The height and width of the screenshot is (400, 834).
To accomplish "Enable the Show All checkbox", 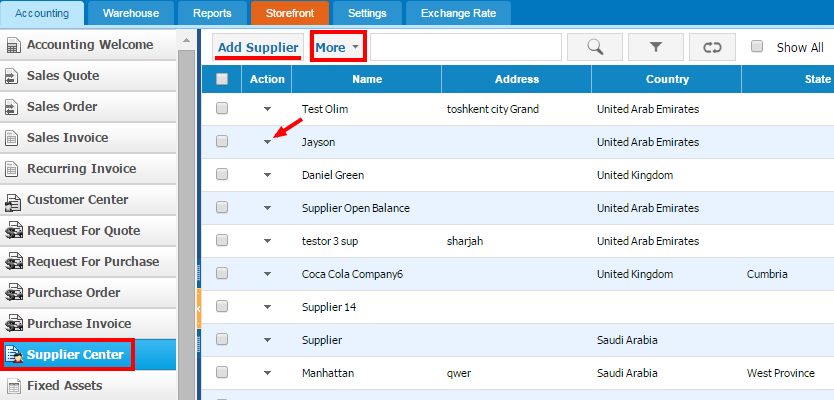I will point(757,47).
